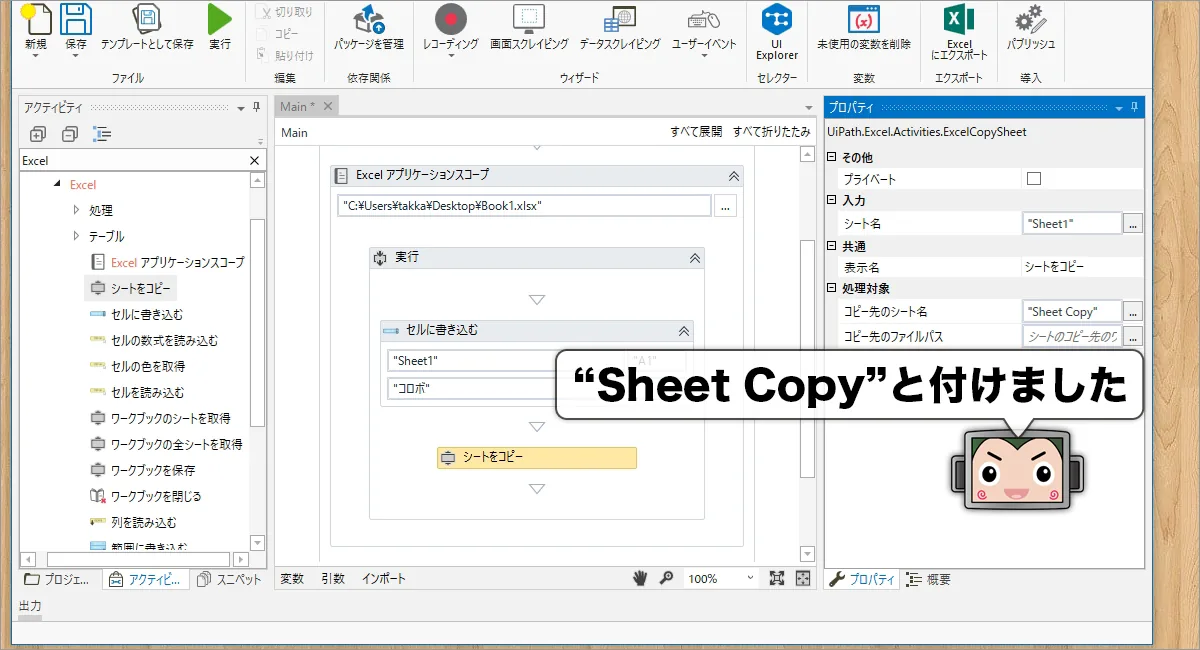Open the レコーディング dropdown arrow

[x=451, y=56]
